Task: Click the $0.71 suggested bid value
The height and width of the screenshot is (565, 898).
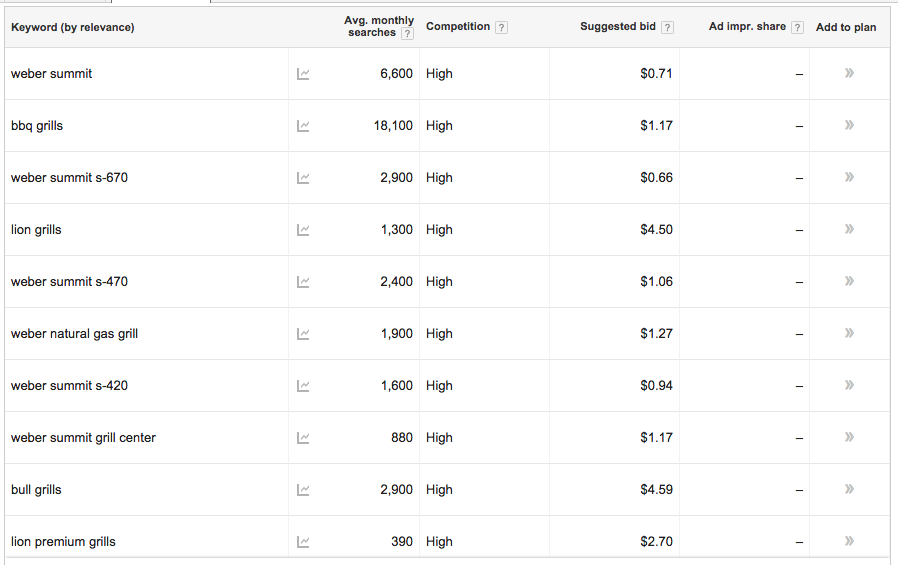Action: point(656,74)
